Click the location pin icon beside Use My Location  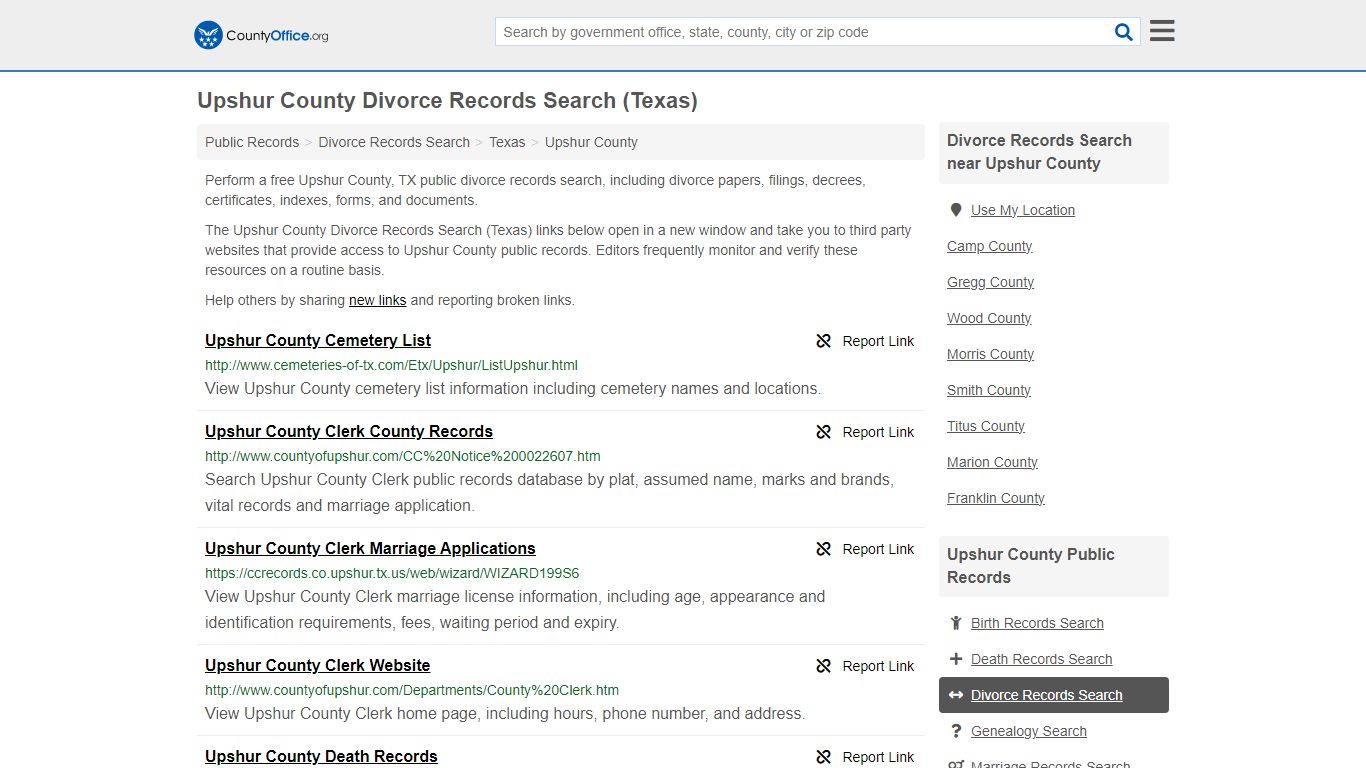click(x=956, y=210)
